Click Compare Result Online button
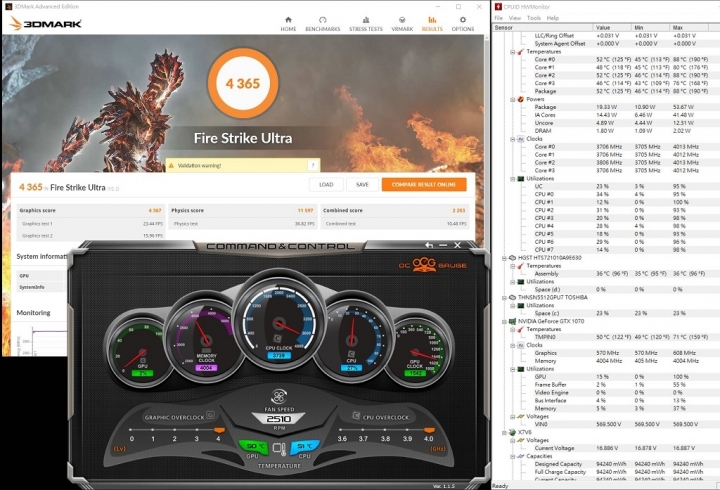 pyautogui.click(x=424, y=185)
